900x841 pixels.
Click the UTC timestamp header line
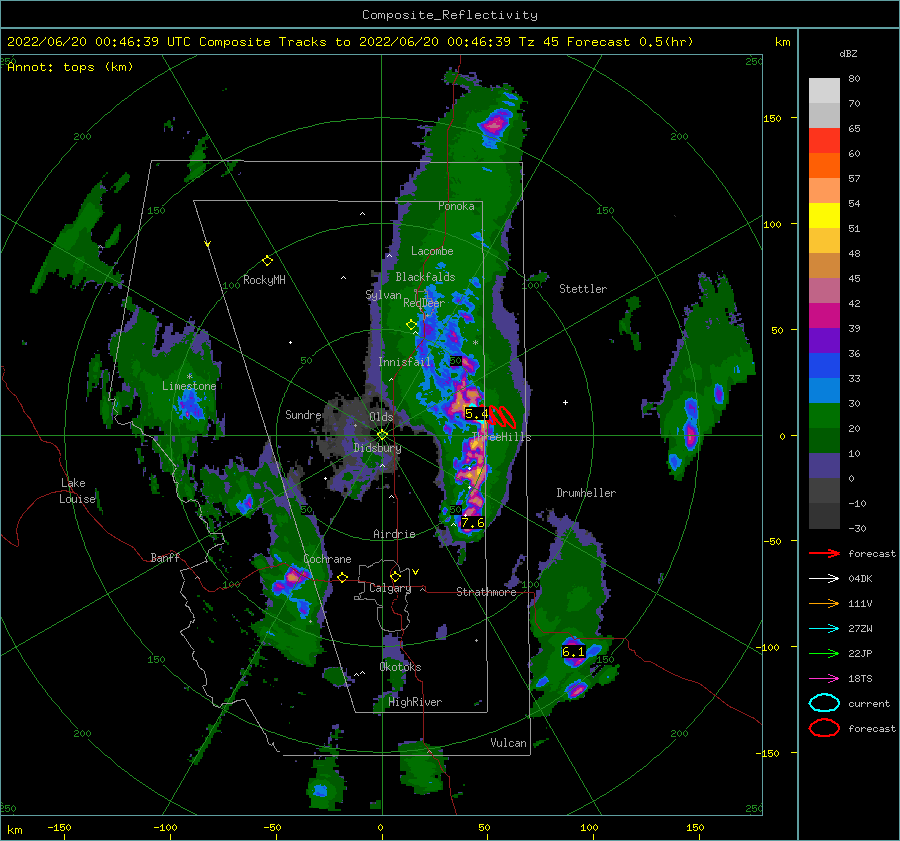click(350, 42)
